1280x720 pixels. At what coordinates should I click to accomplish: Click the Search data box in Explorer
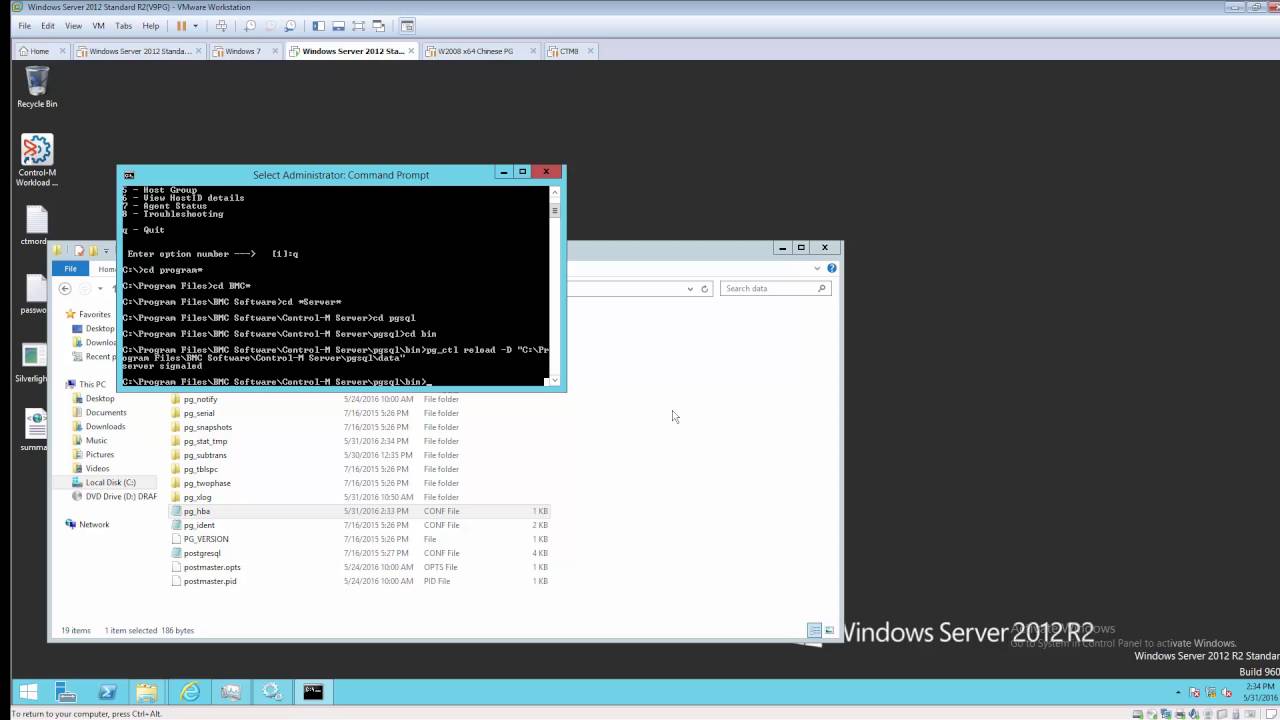click(775, 289)
